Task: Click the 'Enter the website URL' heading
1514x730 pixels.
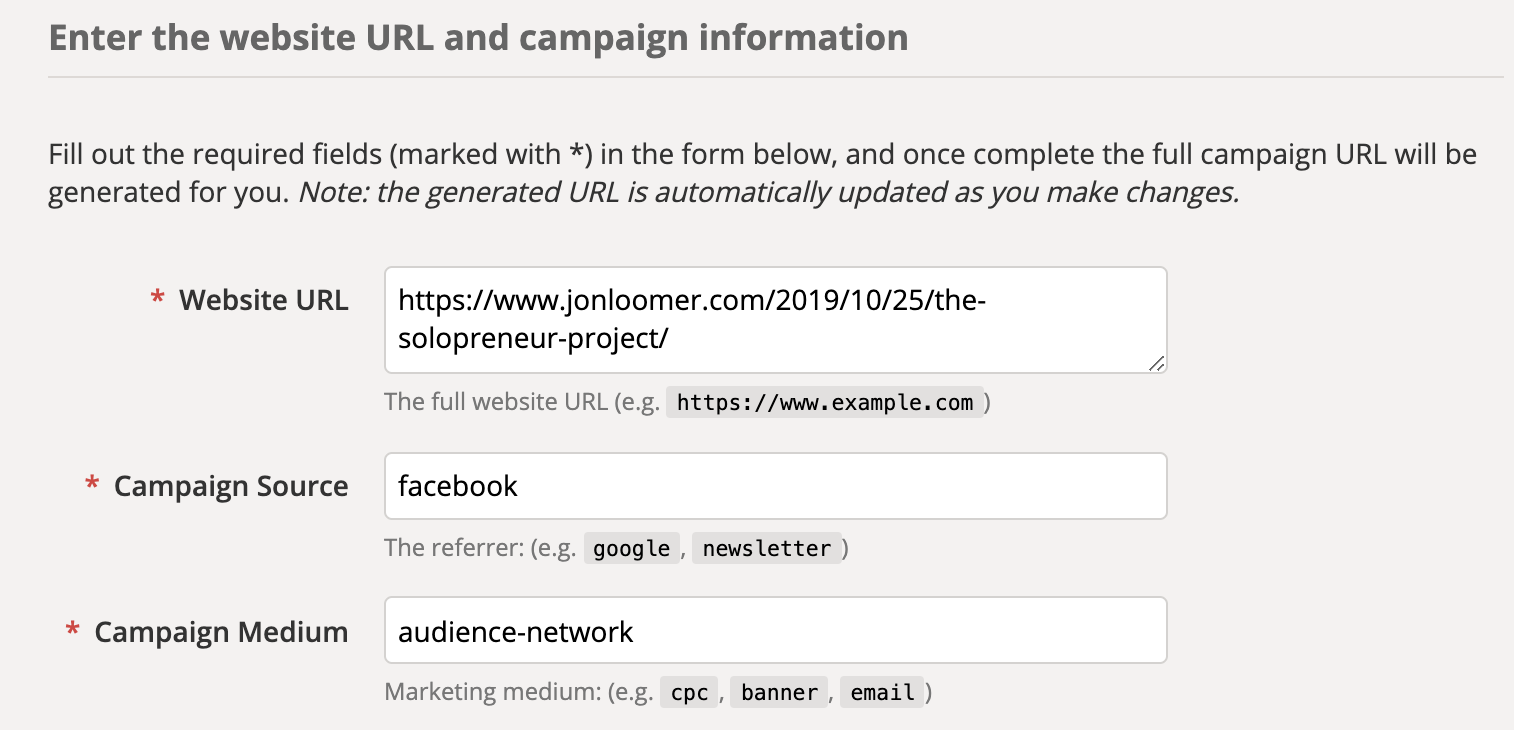Action: point(478,38)
